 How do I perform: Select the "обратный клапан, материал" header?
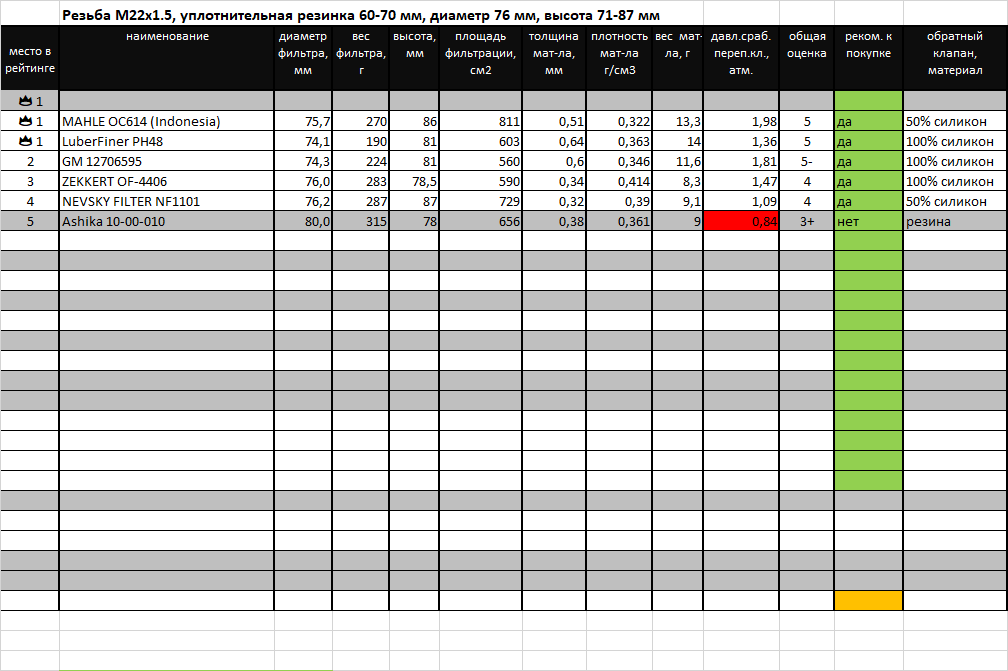[955, 59]
